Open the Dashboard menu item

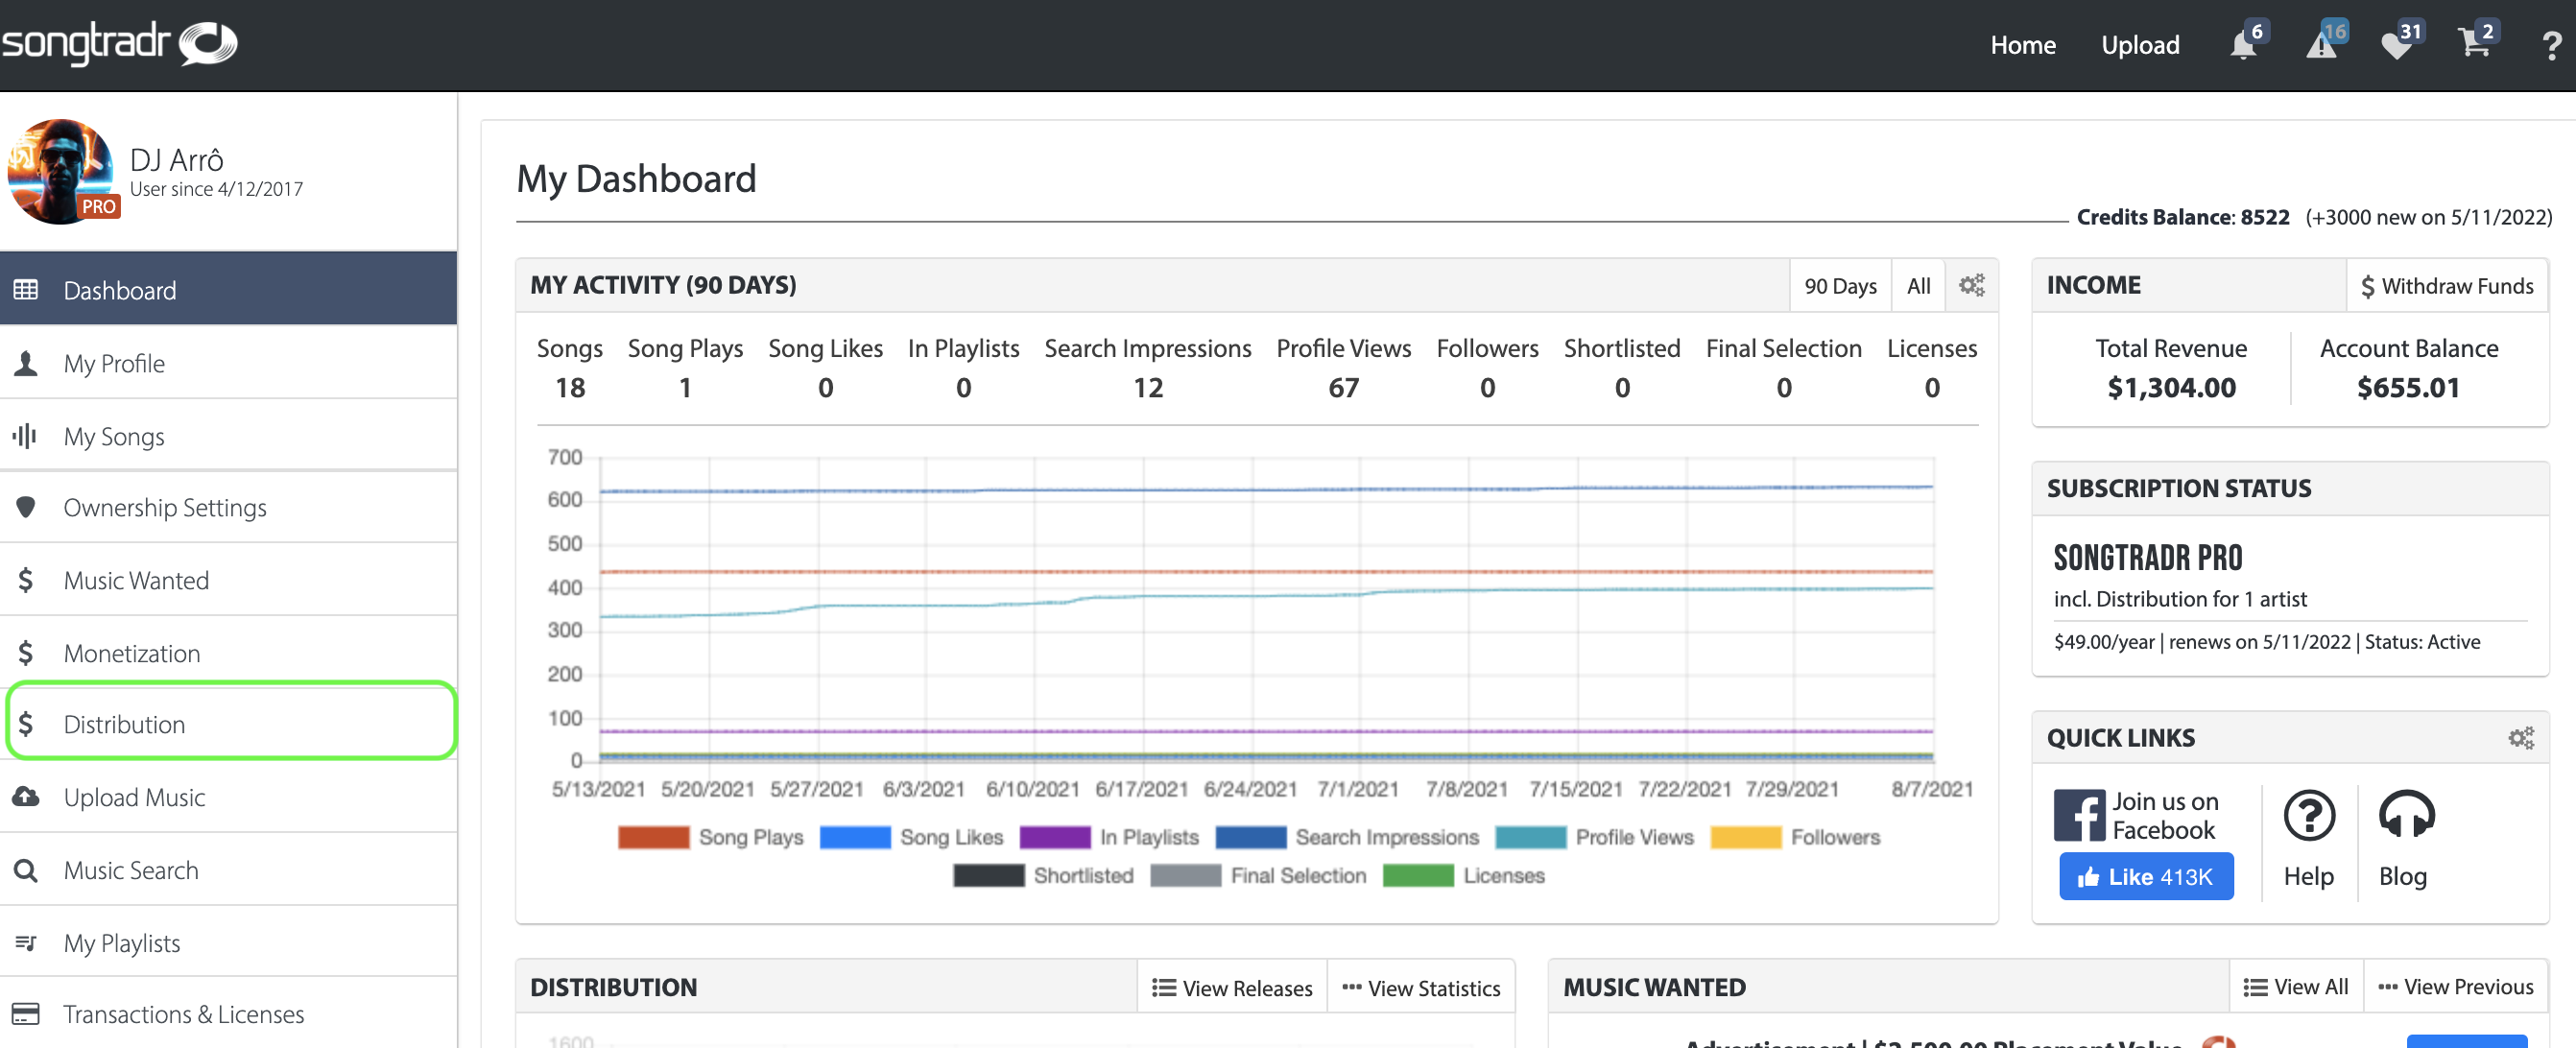229,289
